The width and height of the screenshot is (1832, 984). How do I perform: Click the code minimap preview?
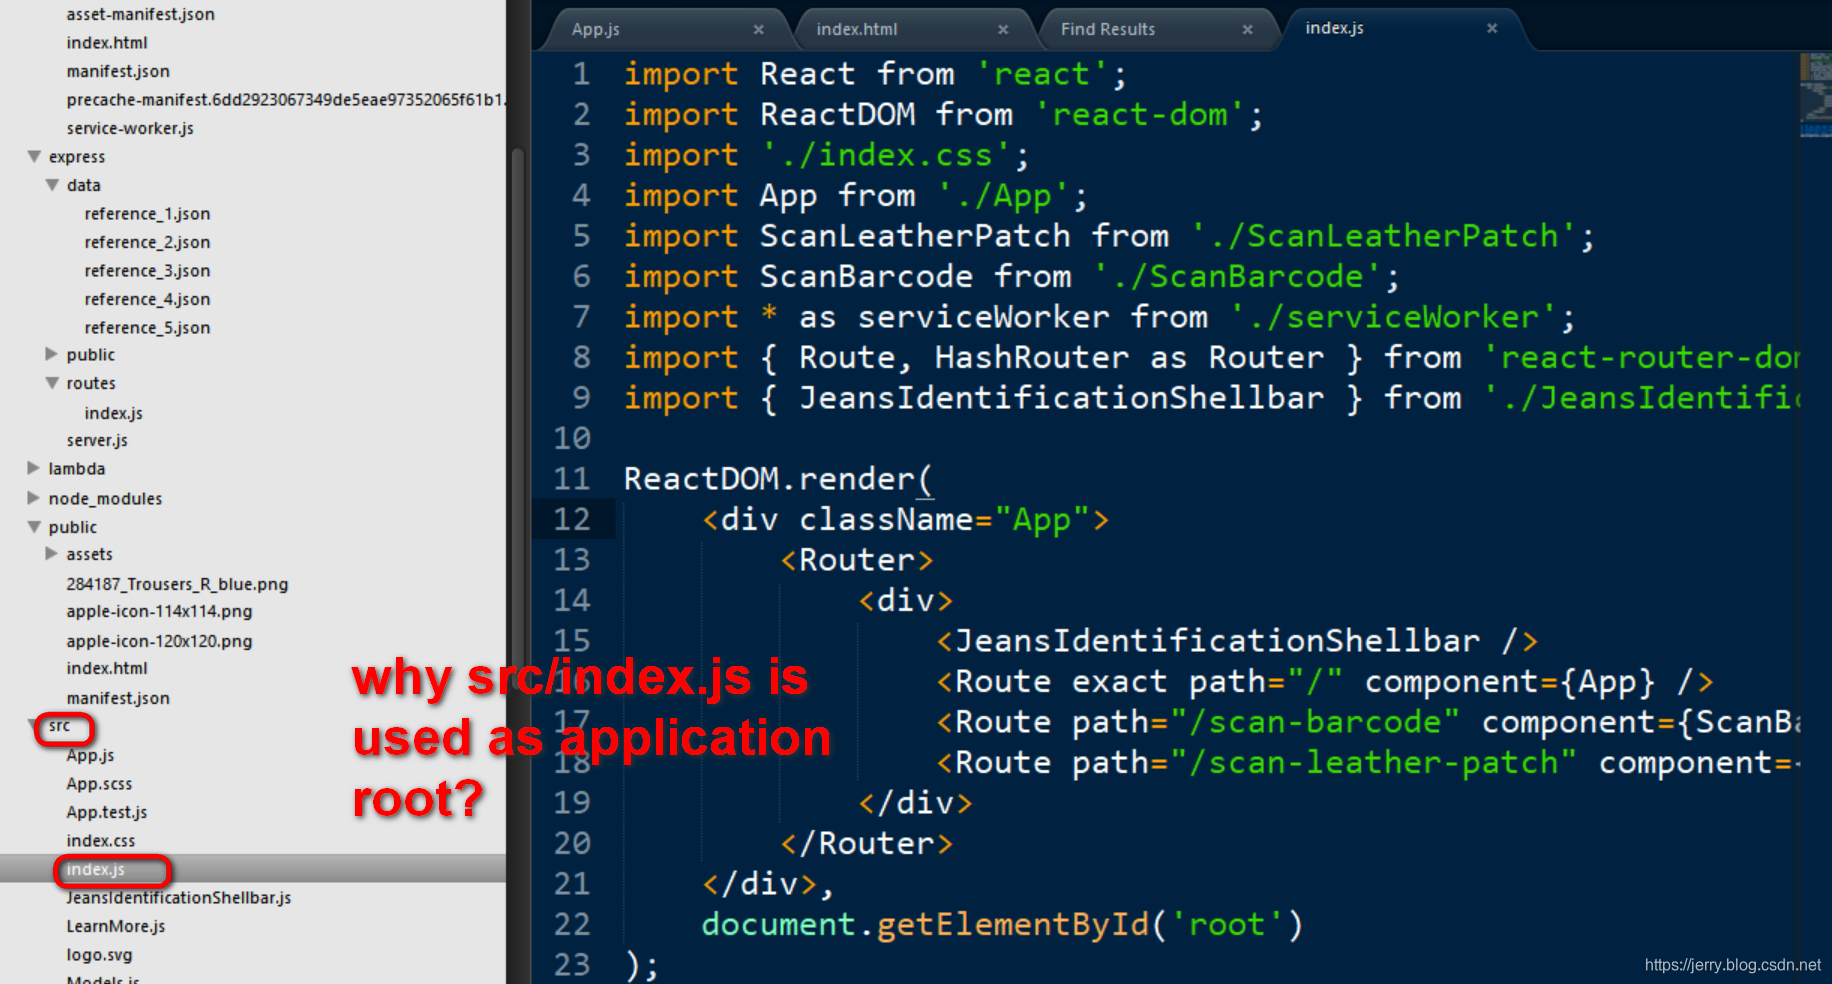1815,95
